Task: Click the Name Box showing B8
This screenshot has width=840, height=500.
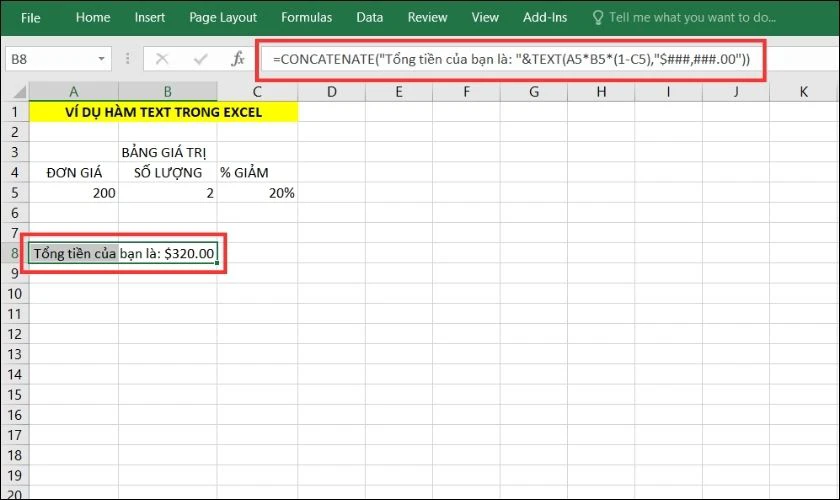Action: (x=51, y=59)
